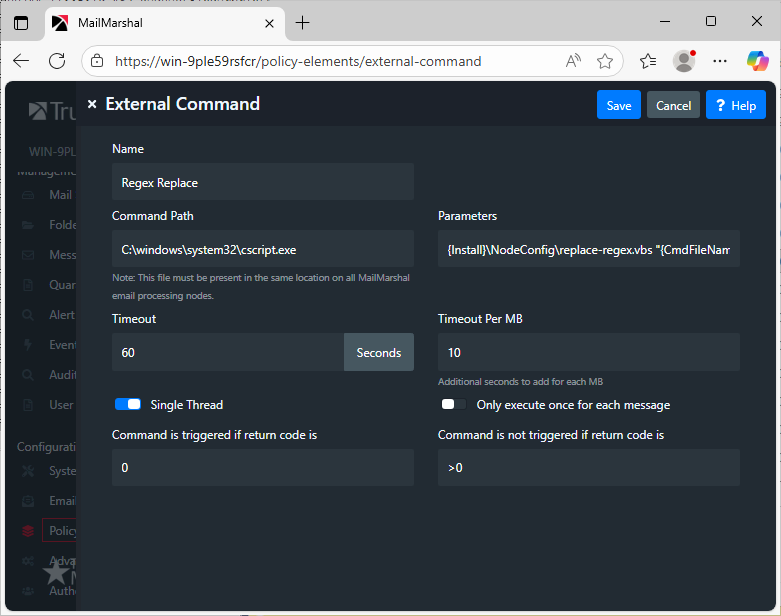Click the Timeout Per MB field
781x616 pixels.
tap(588, 352)
